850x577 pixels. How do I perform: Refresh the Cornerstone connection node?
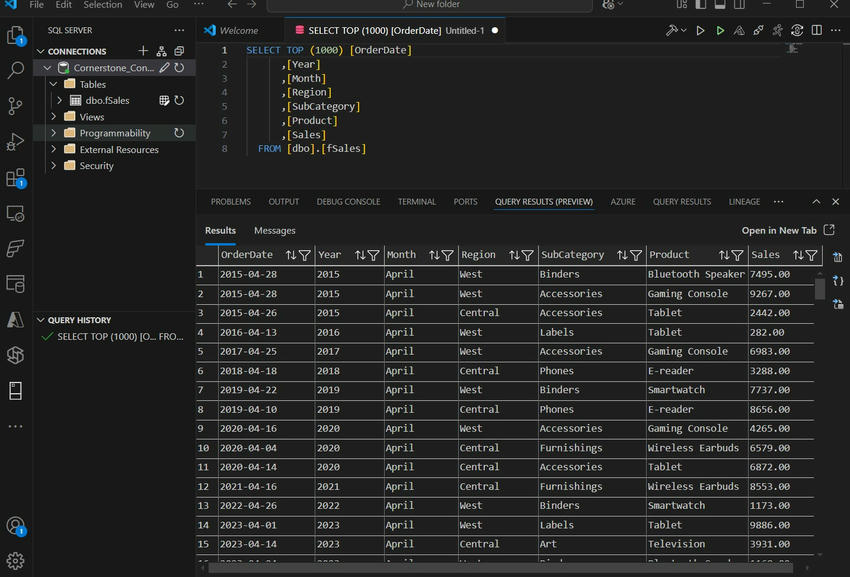point(179,68)
